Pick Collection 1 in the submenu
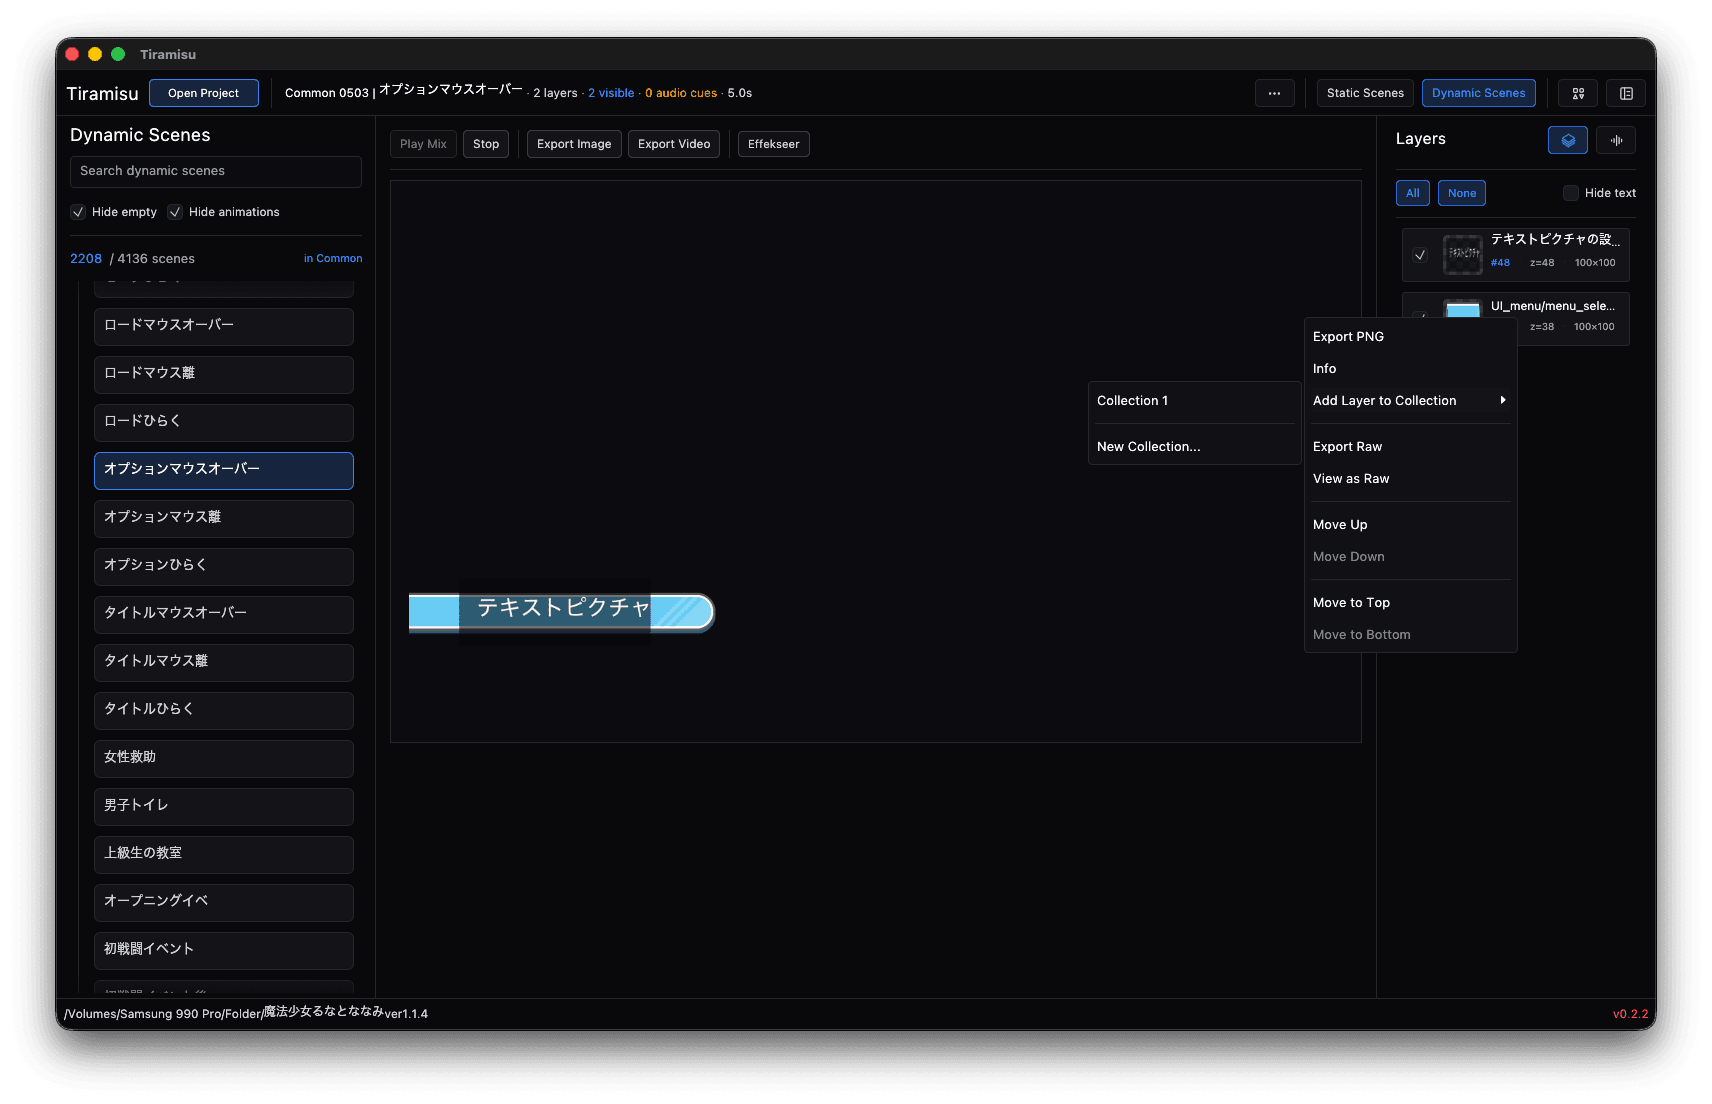This screenshot has height=1104, width=1712. 1194,401
